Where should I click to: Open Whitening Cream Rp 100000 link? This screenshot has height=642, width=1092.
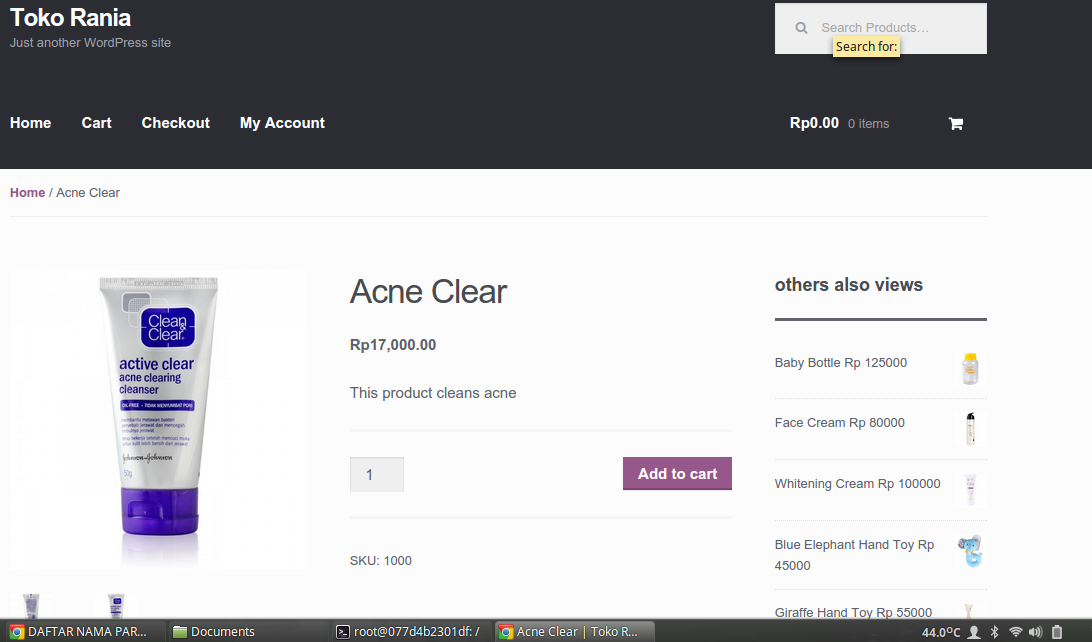coord(857,484)
